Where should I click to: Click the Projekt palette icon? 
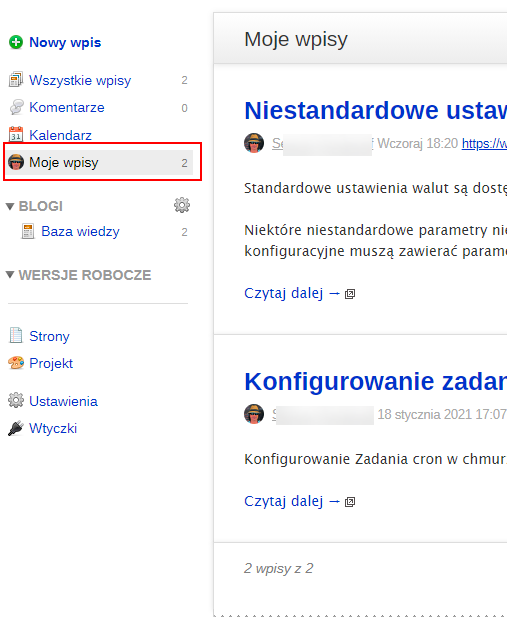click(16, 363)
